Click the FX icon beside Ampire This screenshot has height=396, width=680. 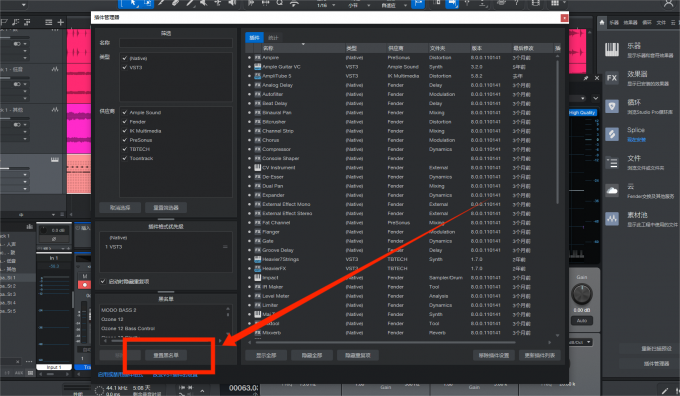[258, 58]
